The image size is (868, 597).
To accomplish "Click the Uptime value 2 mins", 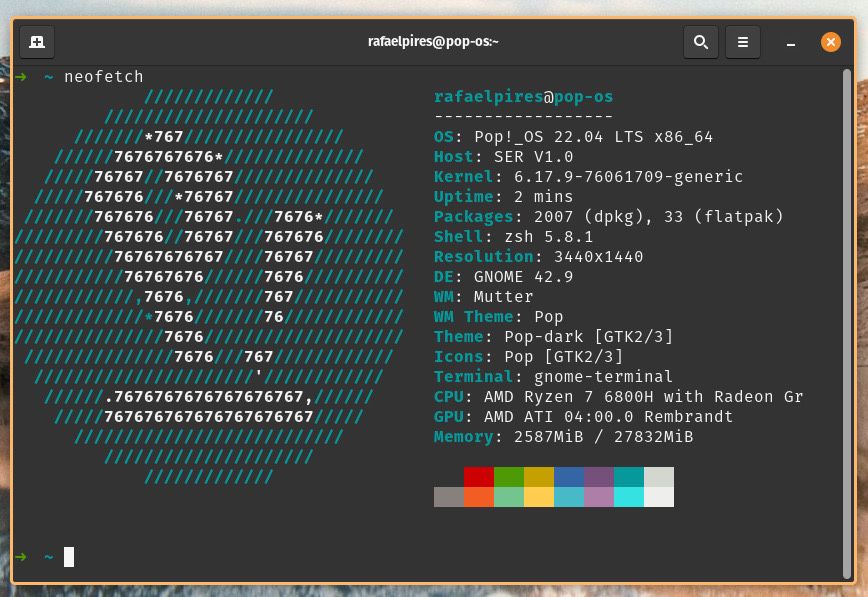I will coord(543,197).
